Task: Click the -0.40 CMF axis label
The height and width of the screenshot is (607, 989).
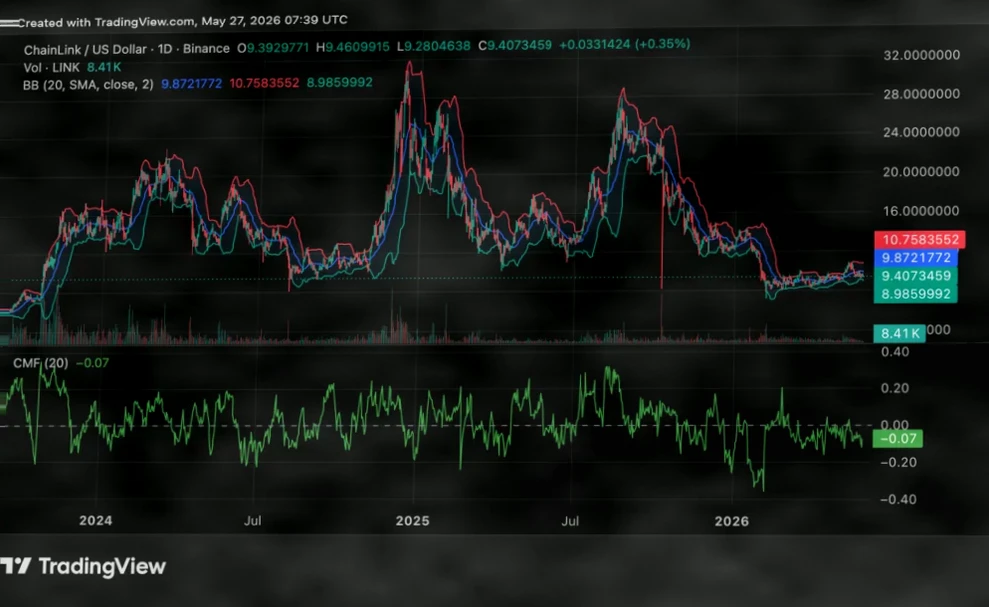Action: tap(898, 500)
